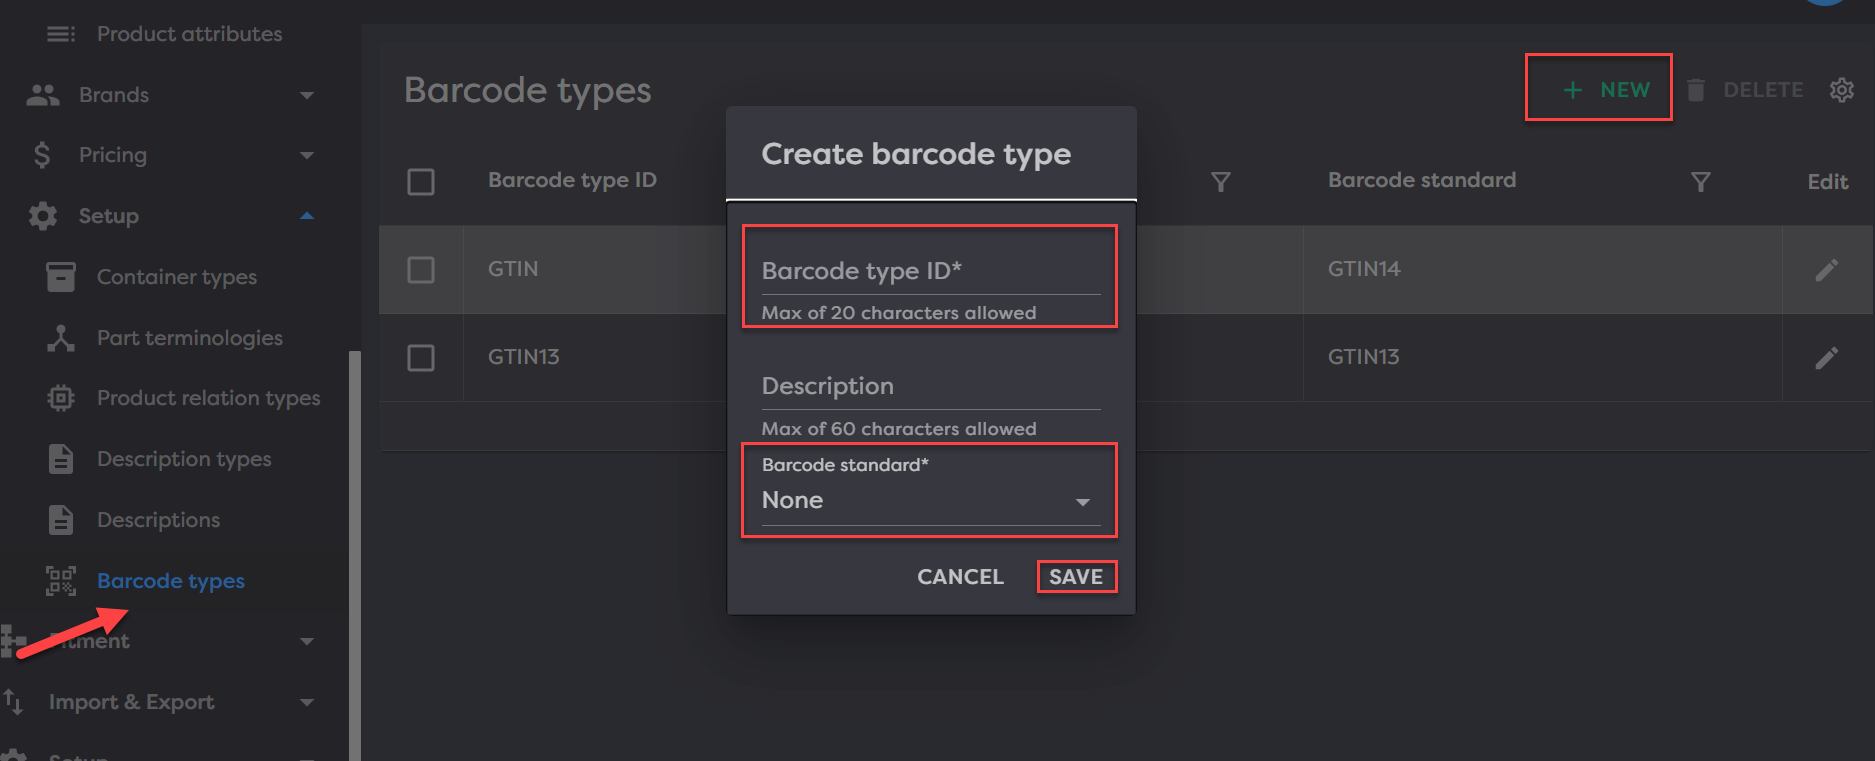This screenshot has height=761, width=1875.
Task: Open the Barcode standard dropdown
Action: [x=926, y=501]
